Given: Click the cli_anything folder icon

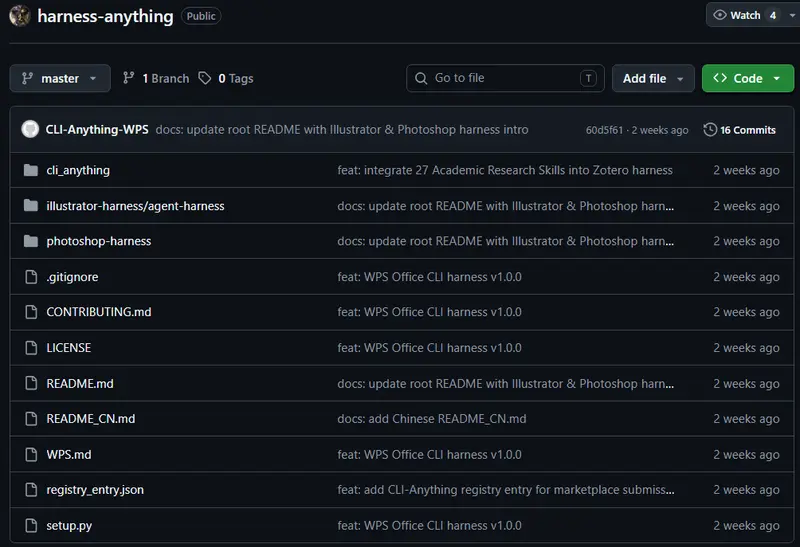Looking at the screenshot, I should [31, 170].
